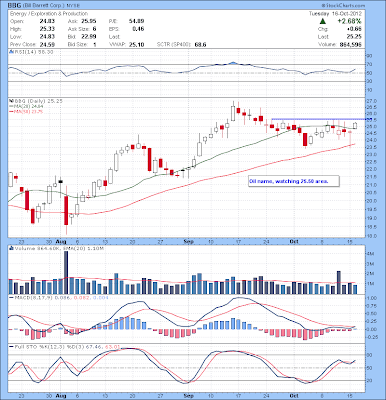Click the Sep label on the price chart axis

pos(189,241)
